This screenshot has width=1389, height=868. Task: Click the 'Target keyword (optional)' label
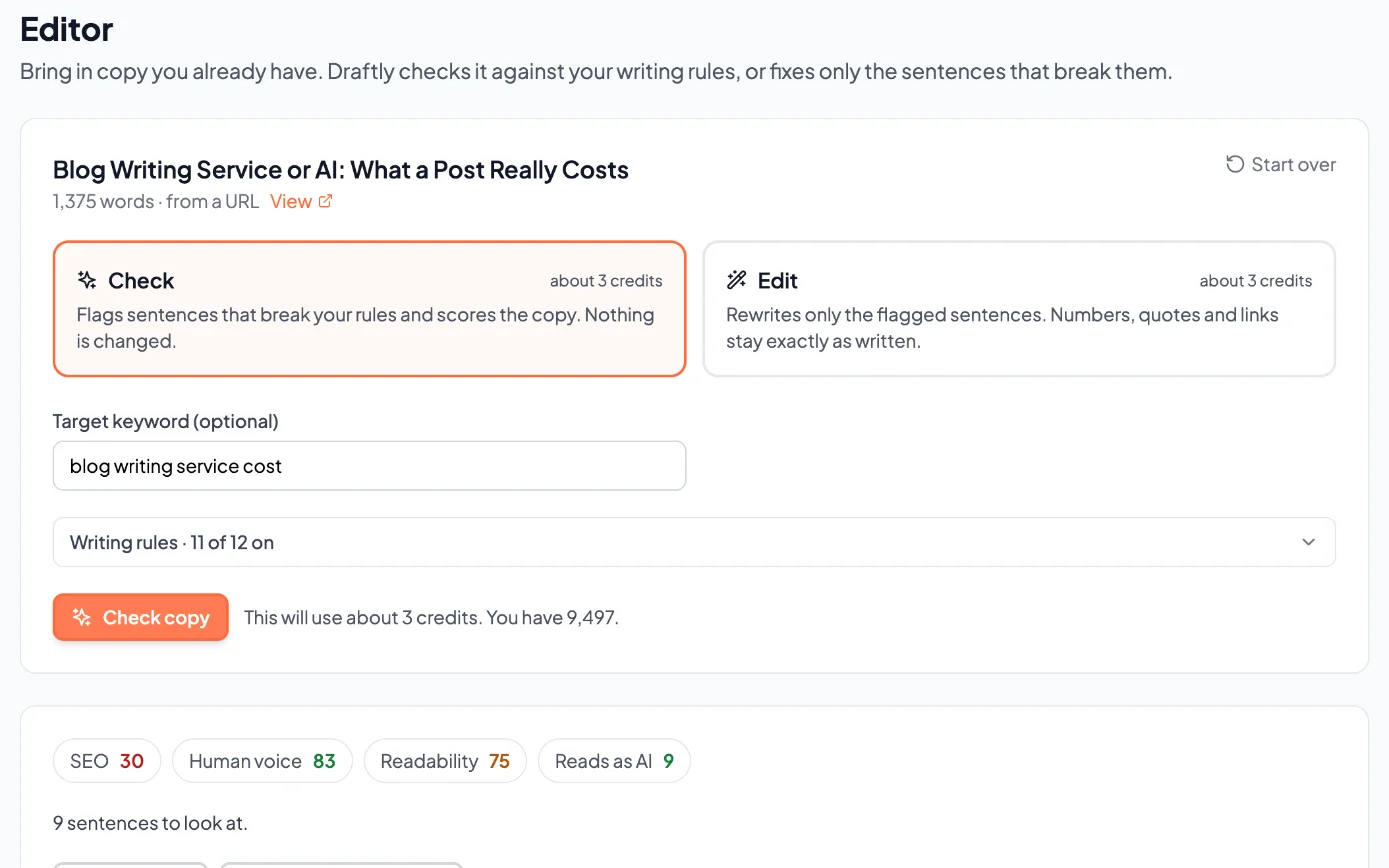(x=166, y=421)
